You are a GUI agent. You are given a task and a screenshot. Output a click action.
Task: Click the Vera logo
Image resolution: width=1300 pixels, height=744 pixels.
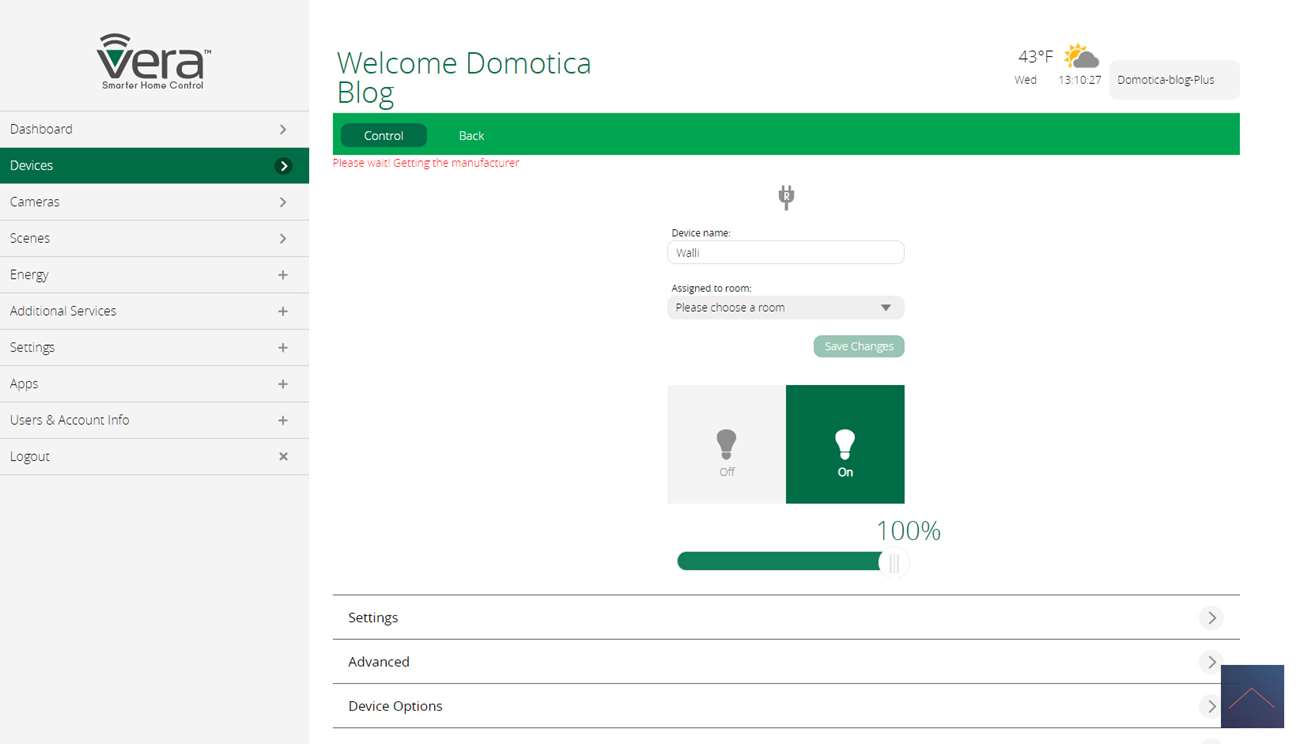(154, 61)
